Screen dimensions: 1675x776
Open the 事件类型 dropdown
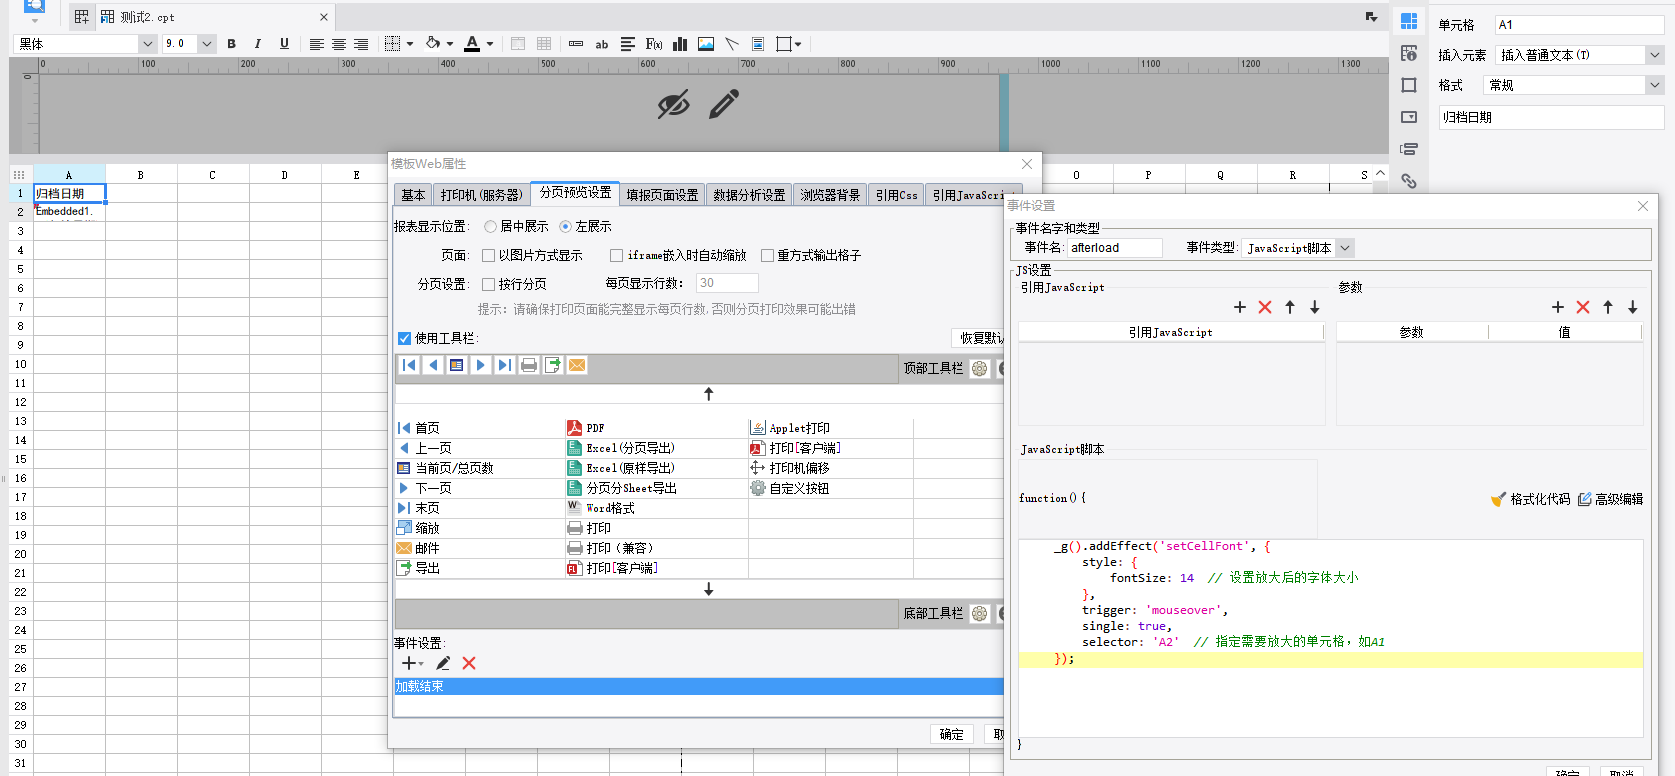pyautogui.click(x=1345, y=248)
